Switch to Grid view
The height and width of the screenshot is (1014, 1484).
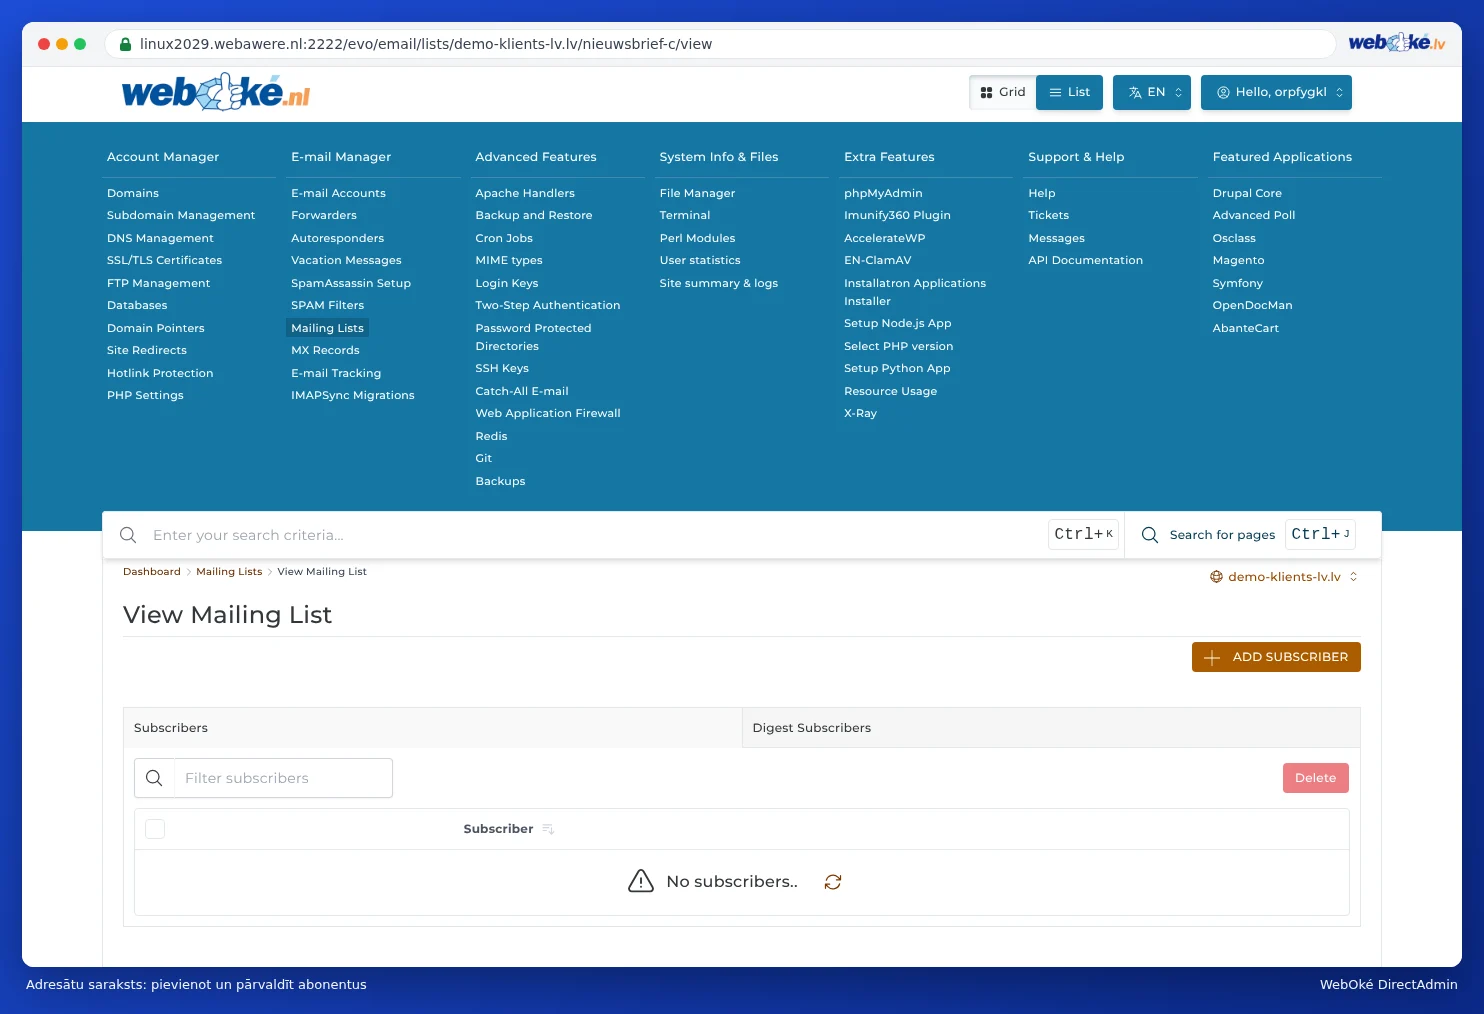point(1003,92)
